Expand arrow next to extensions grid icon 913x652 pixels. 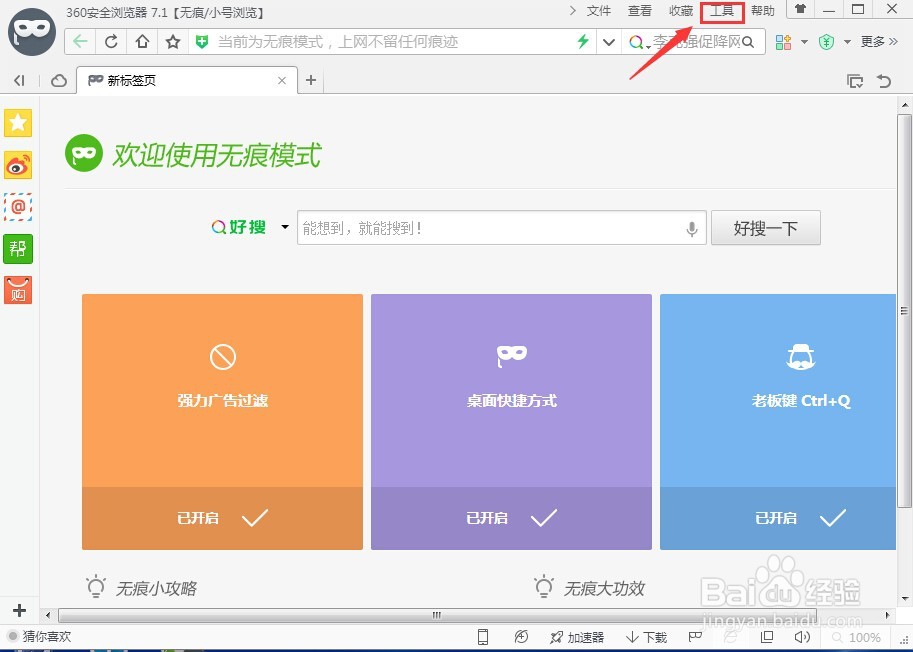click(804, 42)
